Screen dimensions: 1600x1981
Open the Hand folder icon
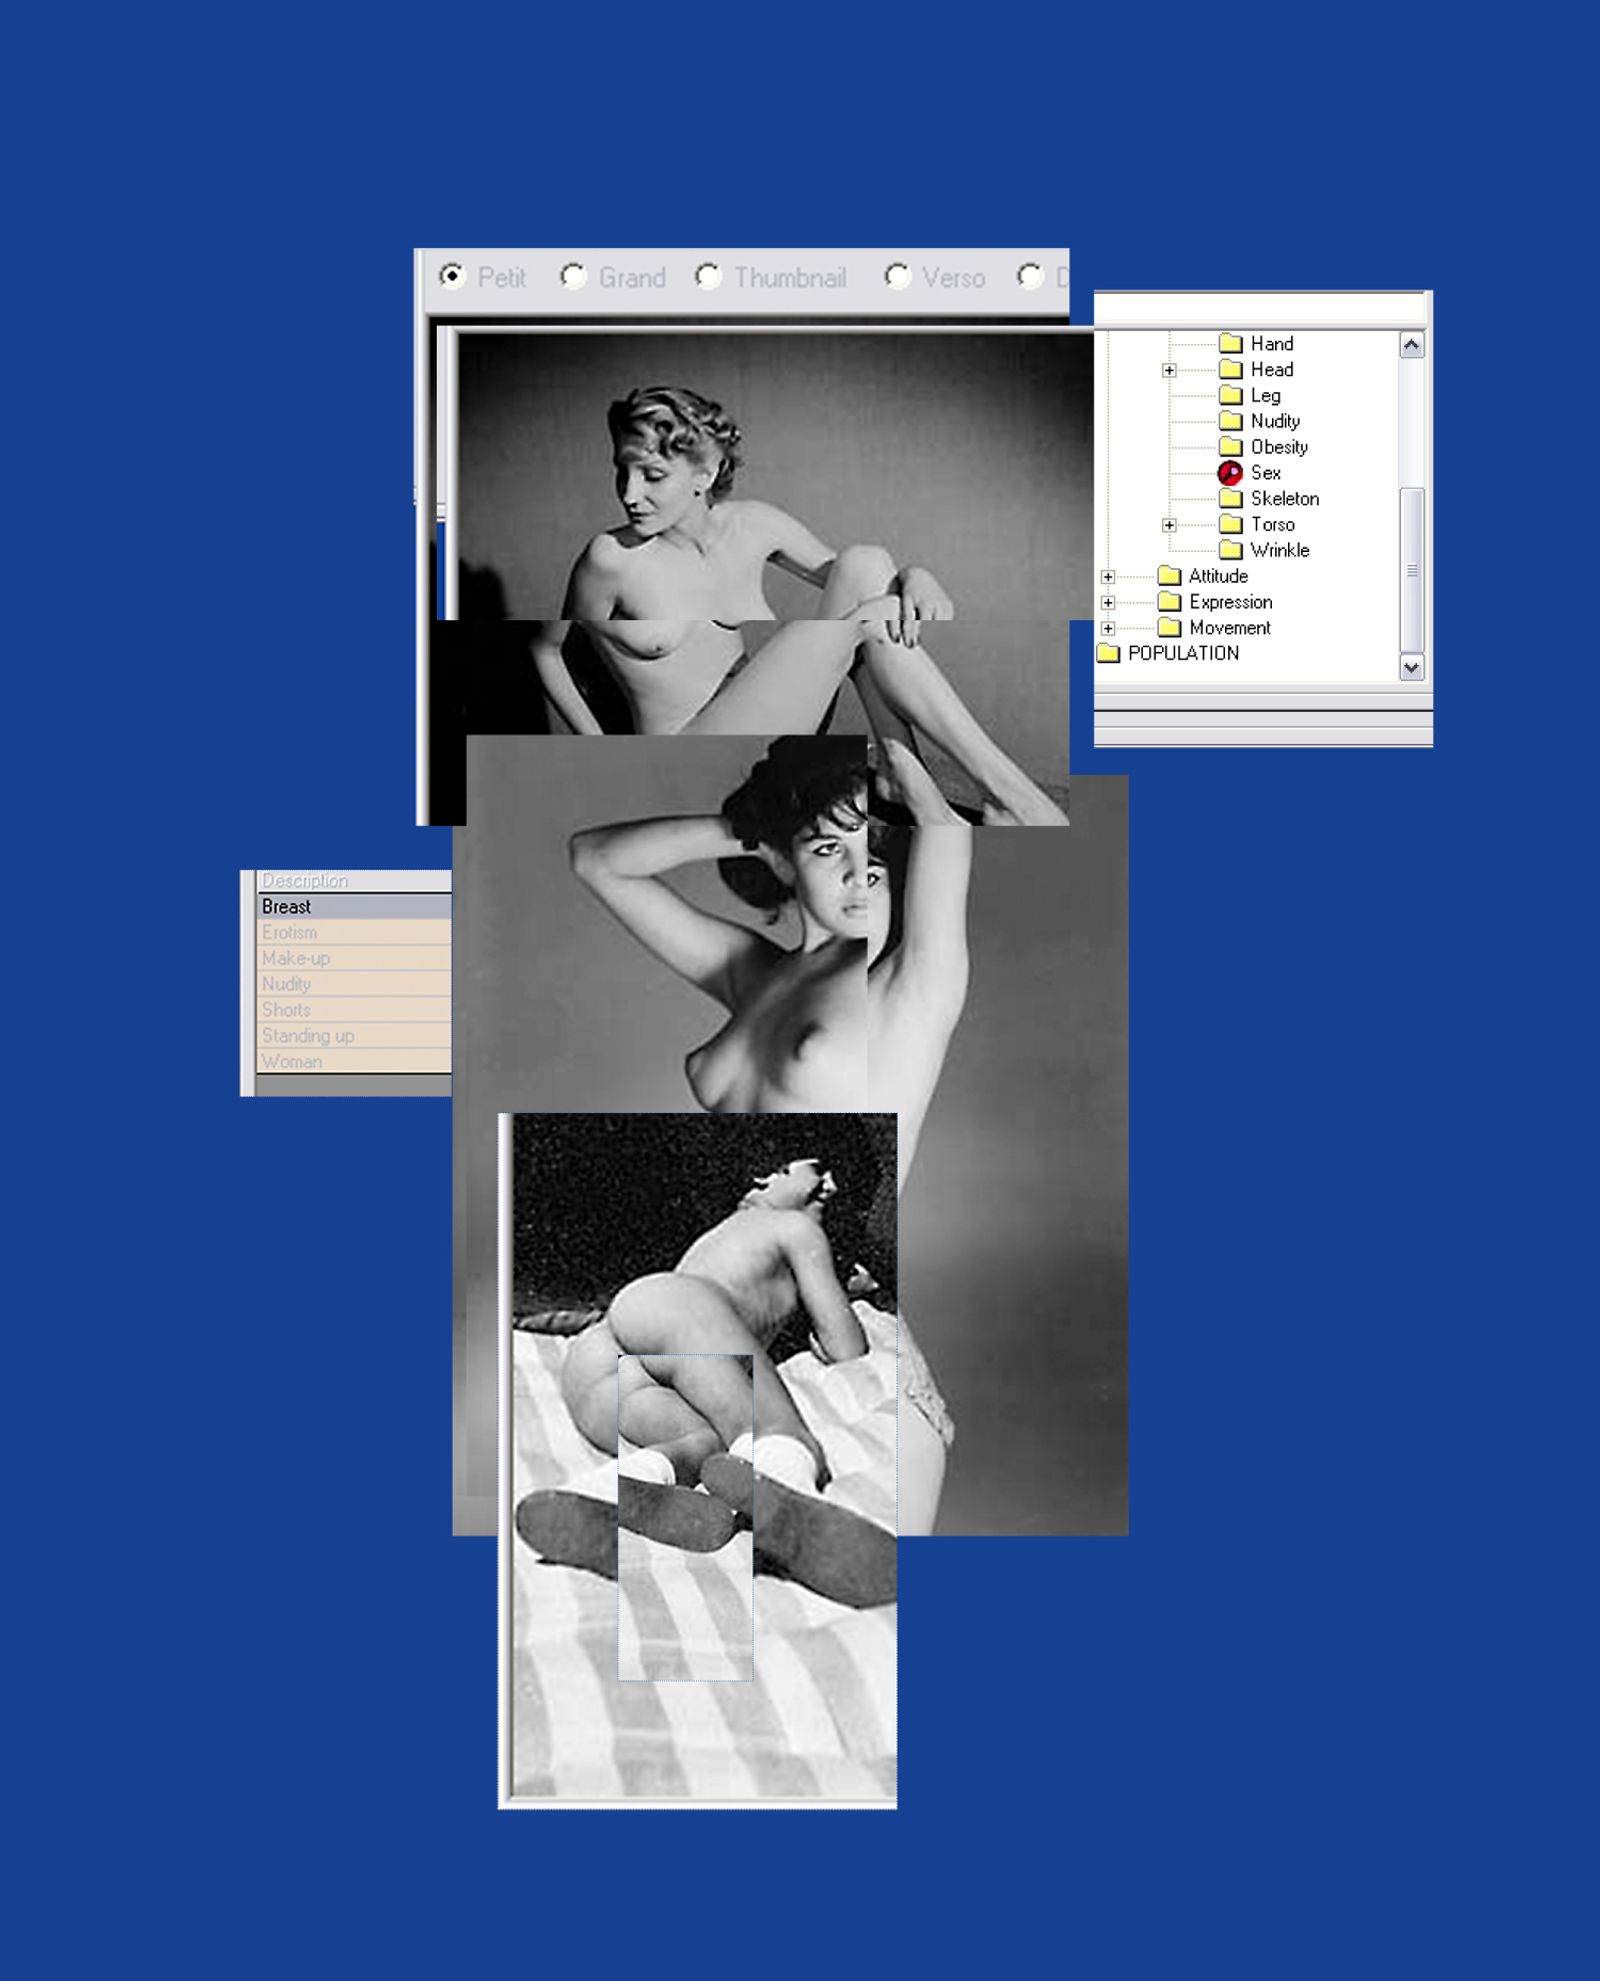[1230, 344]
